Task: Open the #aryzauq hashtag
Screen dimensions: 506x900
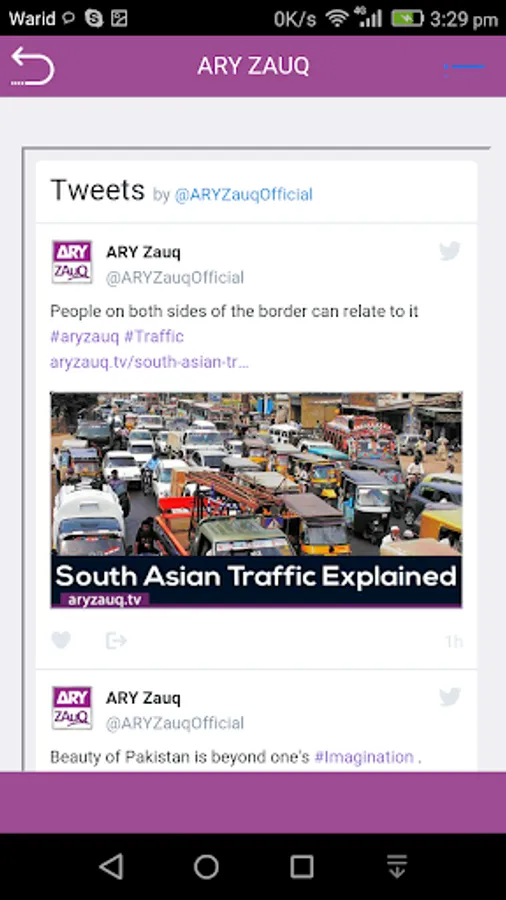Action: point(84,336)
